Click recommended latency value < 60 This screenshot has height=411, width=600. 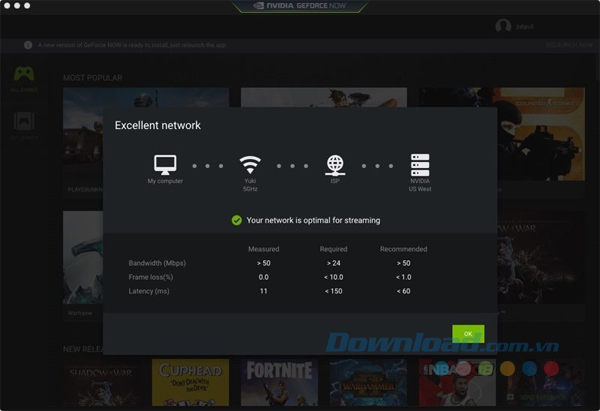[403, 291]
